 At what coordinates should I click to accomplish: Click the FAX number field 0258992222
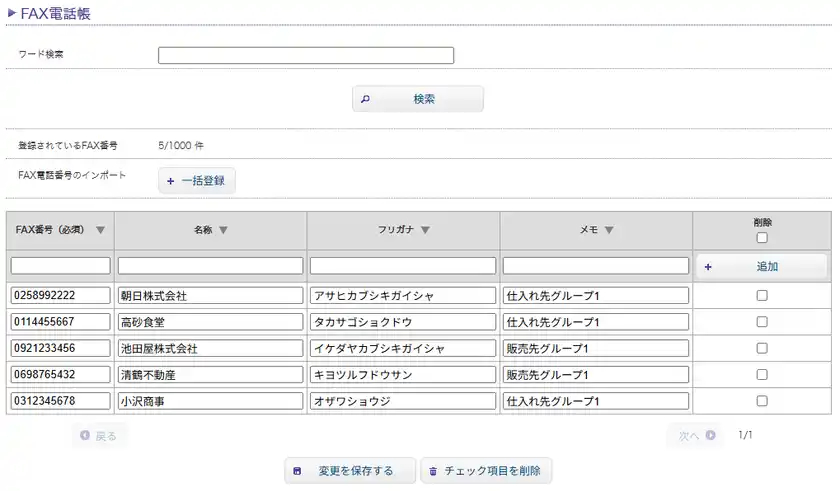(61, 296)
